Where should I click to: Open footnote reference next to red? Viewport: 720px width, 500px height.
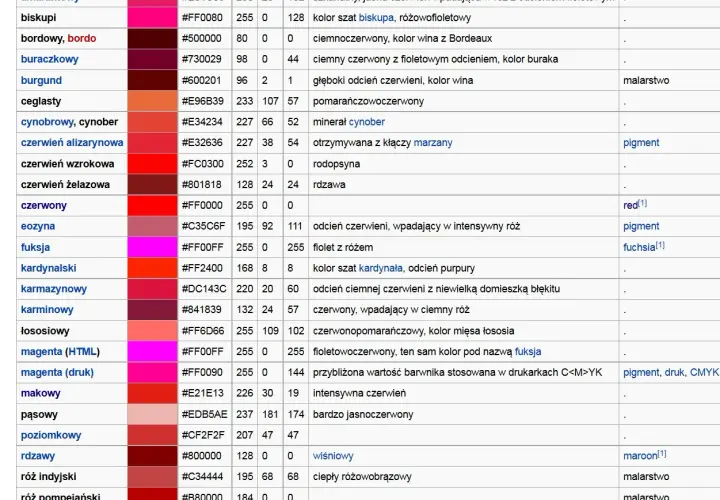[x=642, y=203]
